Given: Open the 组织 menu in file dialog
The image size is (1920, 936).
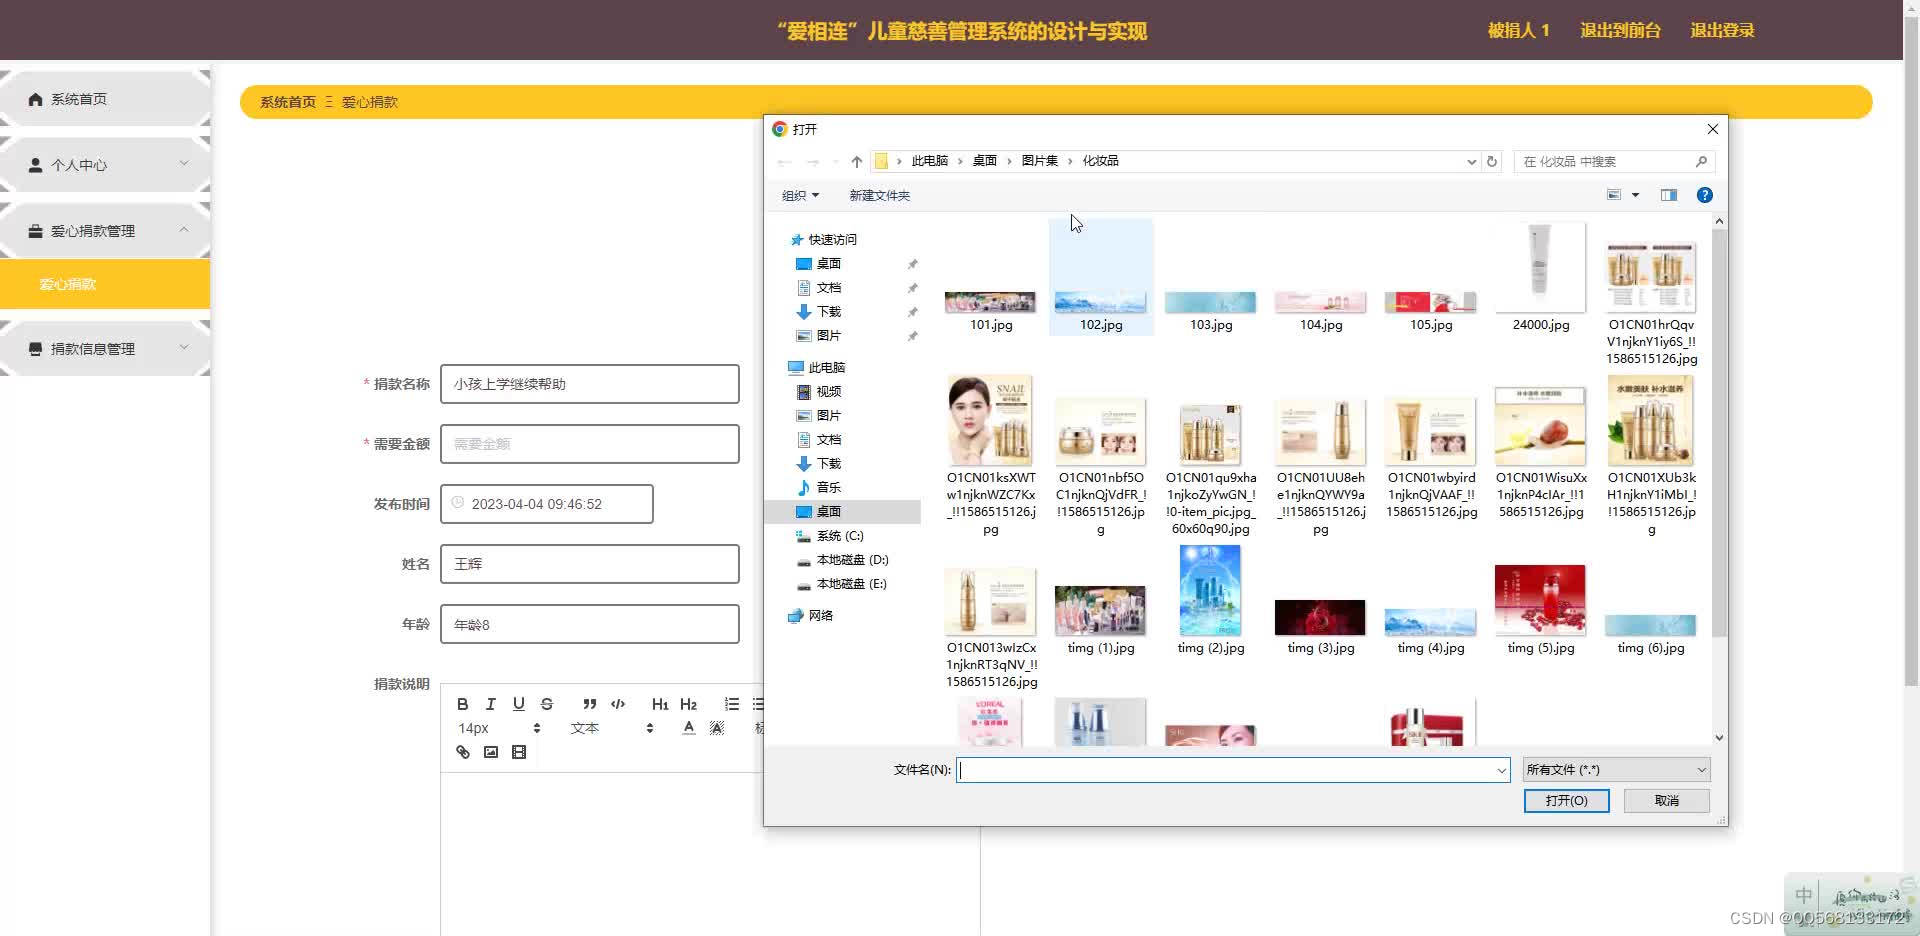Looking at the screenshot, I should coord(800,196).
